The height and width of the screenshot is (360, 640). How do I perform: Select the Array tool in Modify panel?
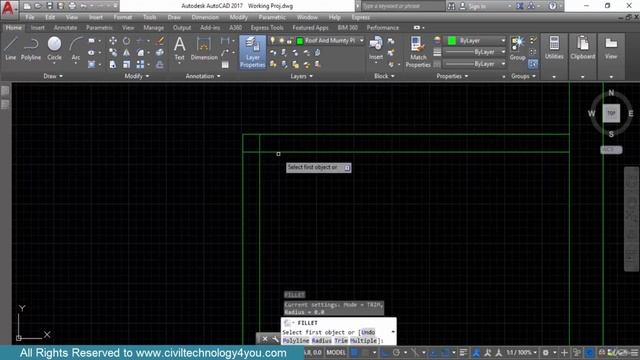(x=140, y=64)
